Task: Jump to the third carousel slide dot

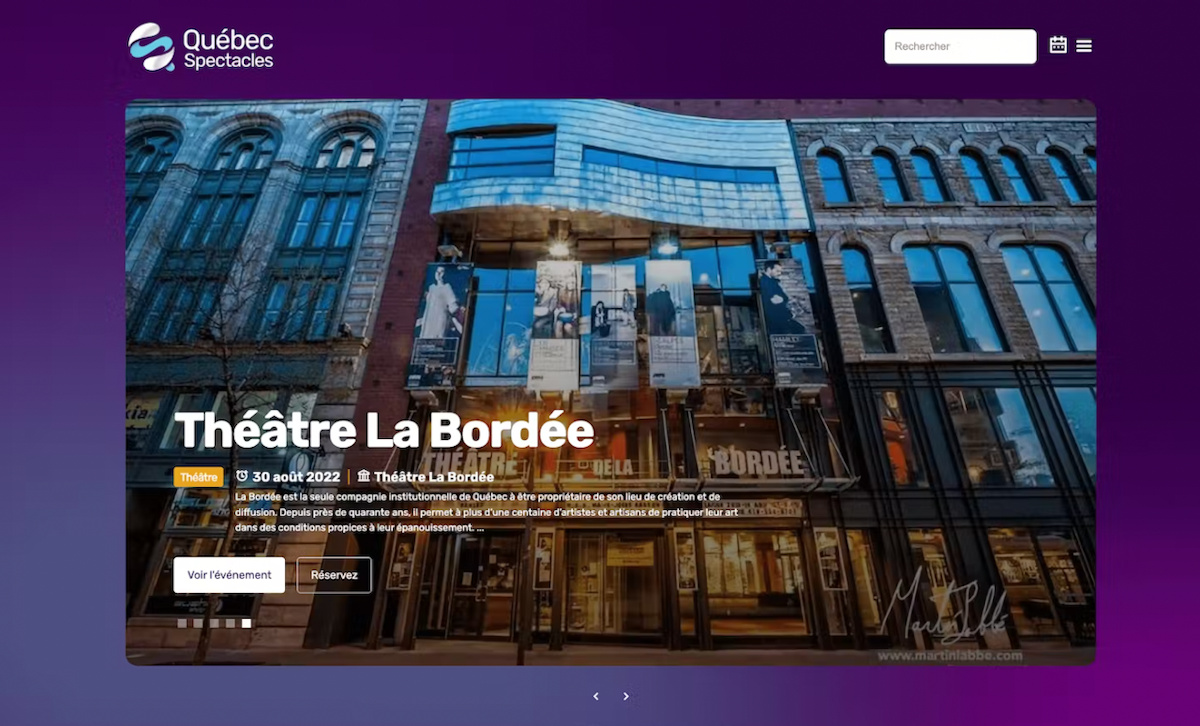Action: pyautogui.click(x=214, y=623)
